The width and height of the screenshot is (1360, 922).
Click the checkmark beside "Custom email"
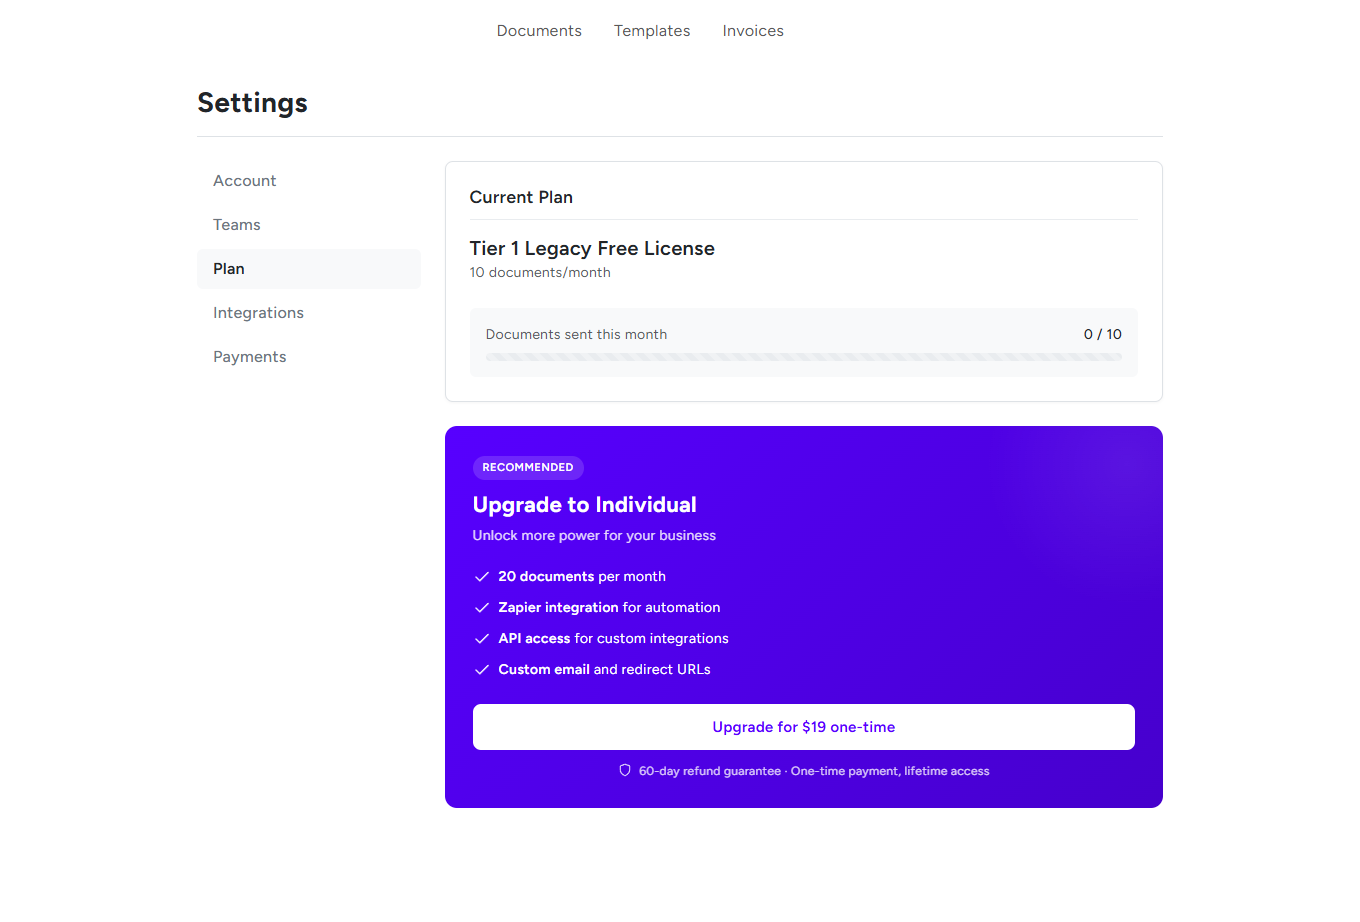[x=482, y=669]
